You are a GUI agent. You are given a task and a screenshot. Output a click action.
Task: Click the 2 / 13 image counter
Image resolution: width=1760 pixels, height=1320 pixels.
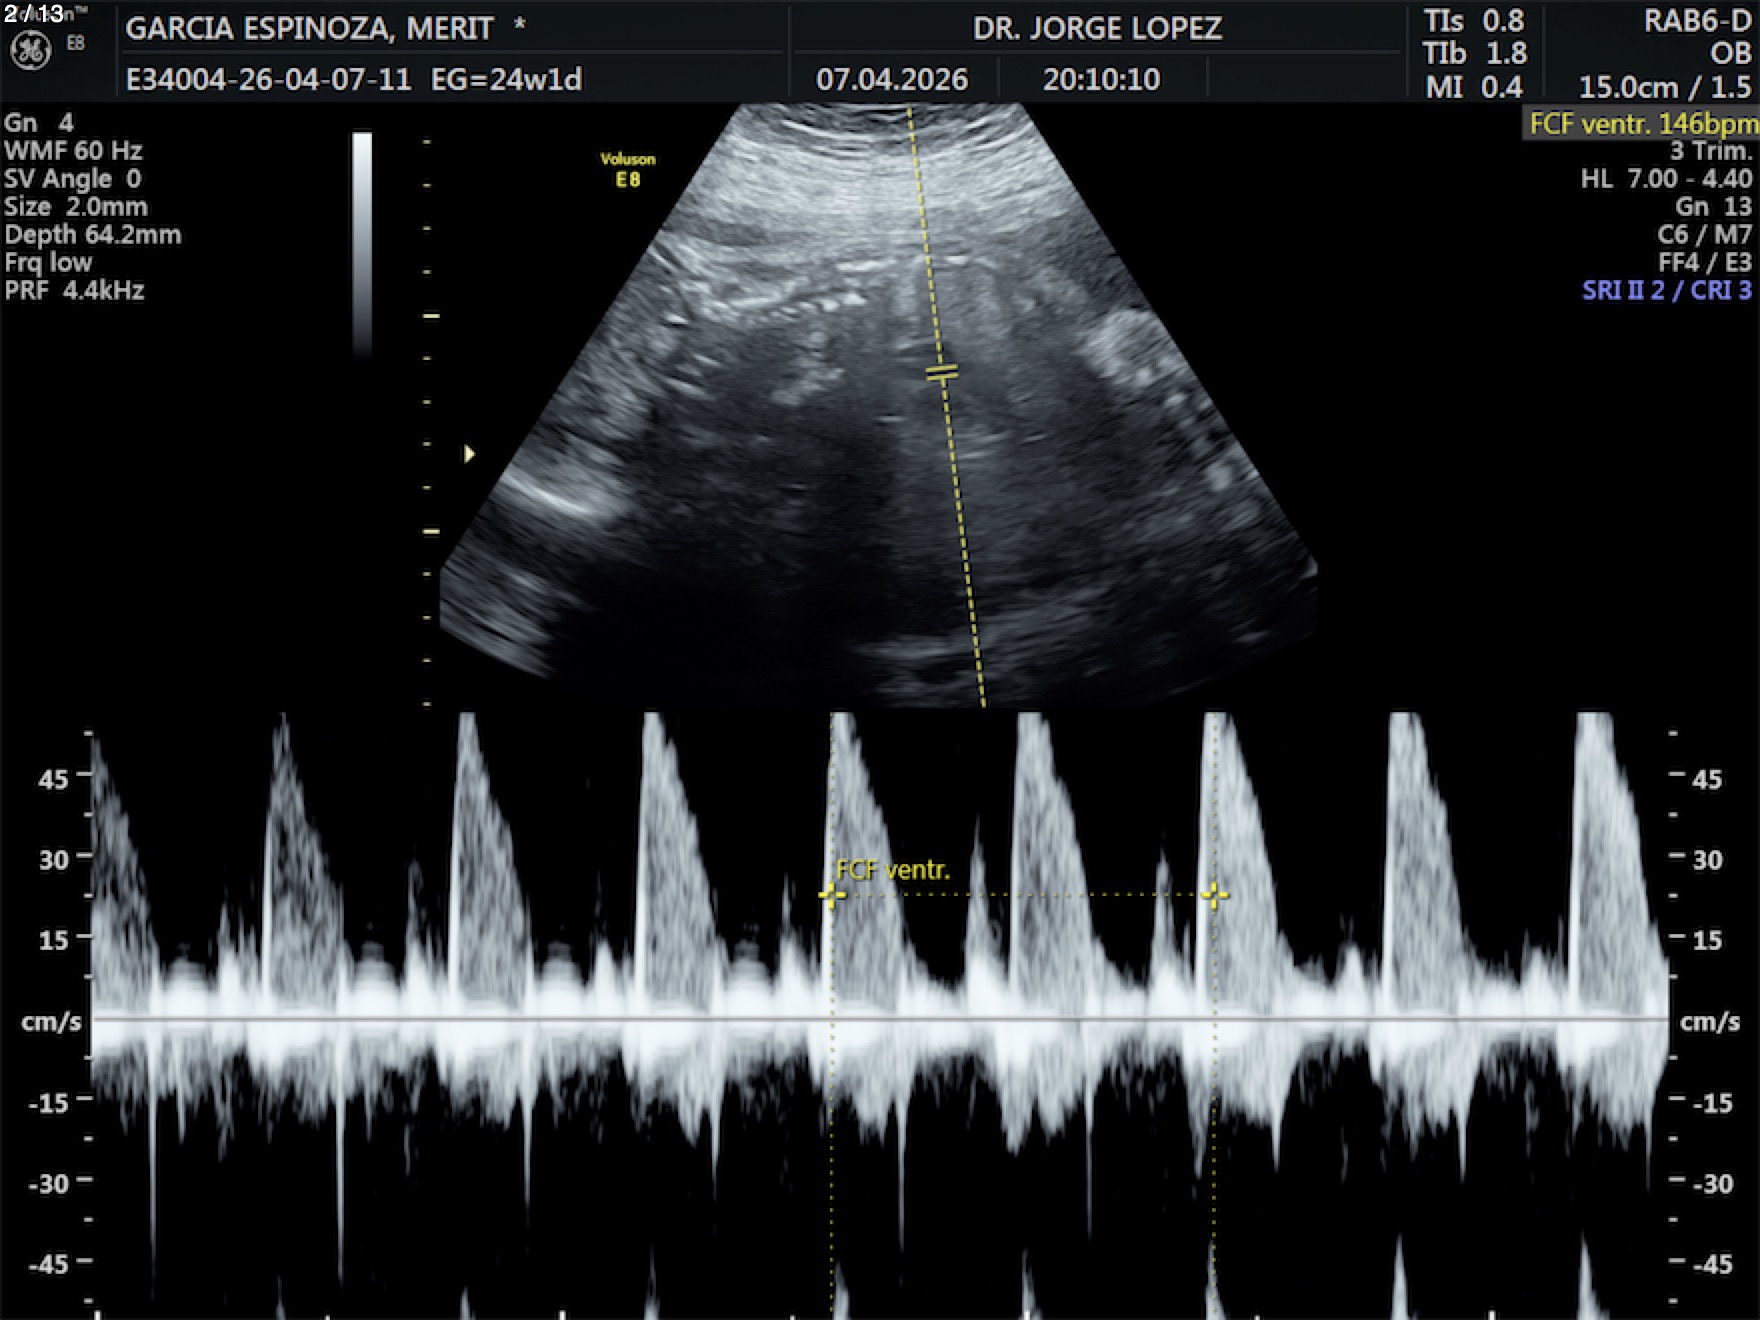[34, 14]
